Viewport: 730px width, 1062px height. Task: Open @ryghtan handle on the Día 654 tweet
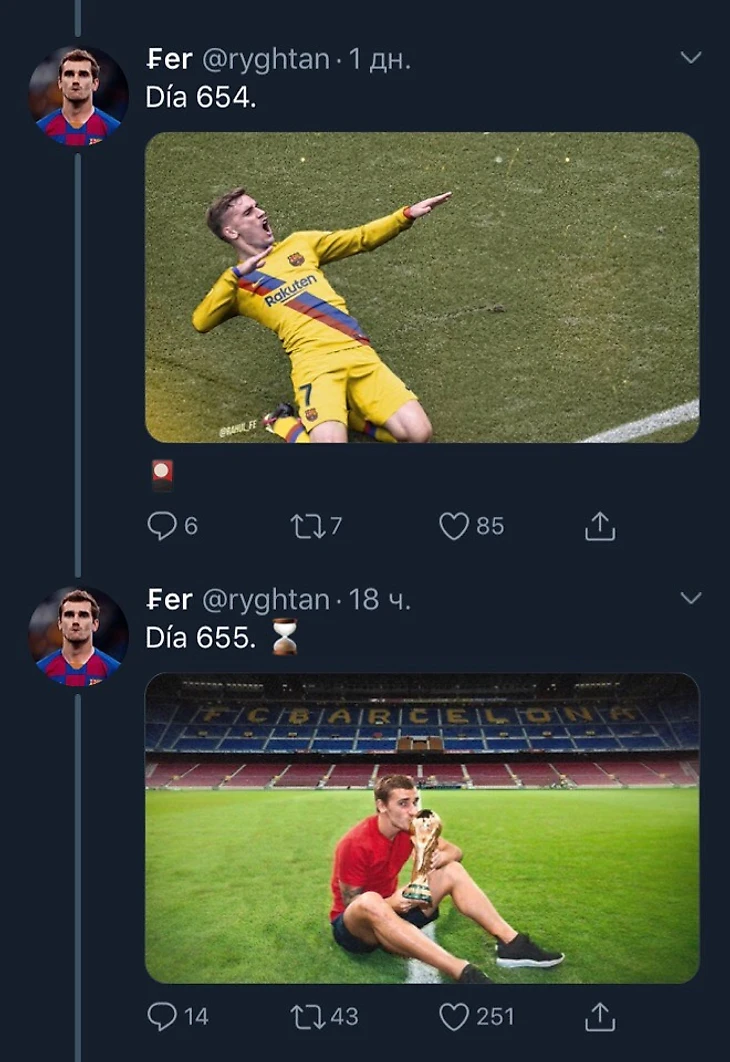tap(266, 60)
